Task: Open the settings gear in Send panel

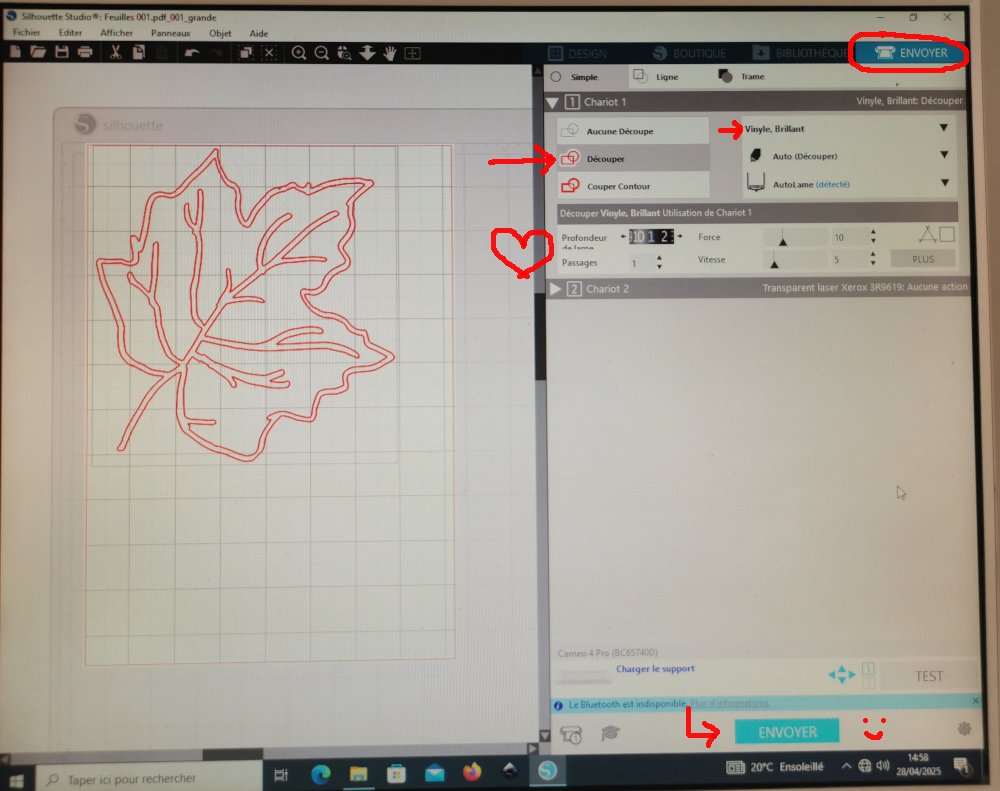Action: pos(964,729)
